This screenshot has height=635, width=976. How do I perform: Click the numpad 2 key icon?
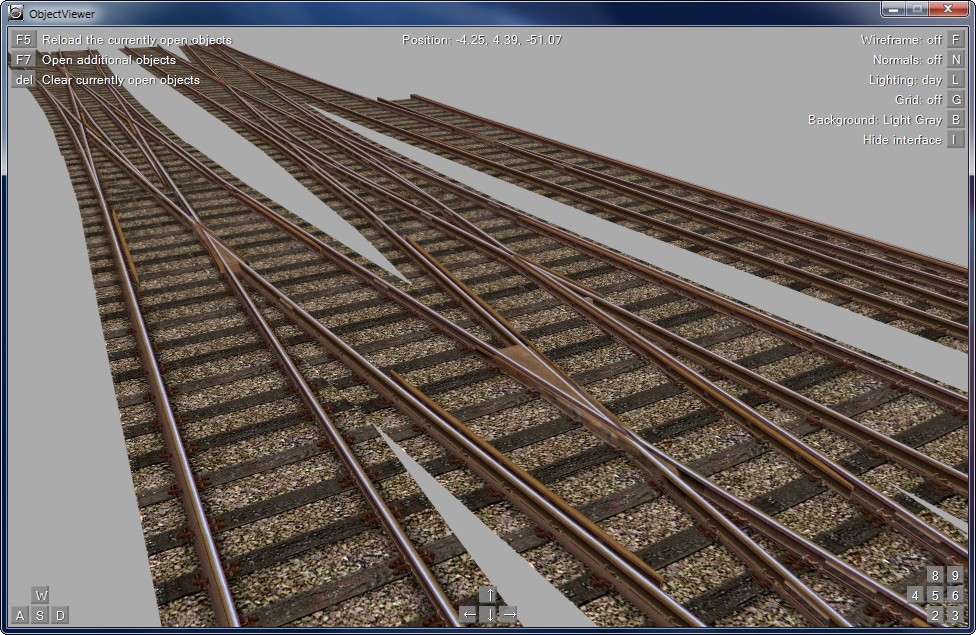click(x=935, y=615)
